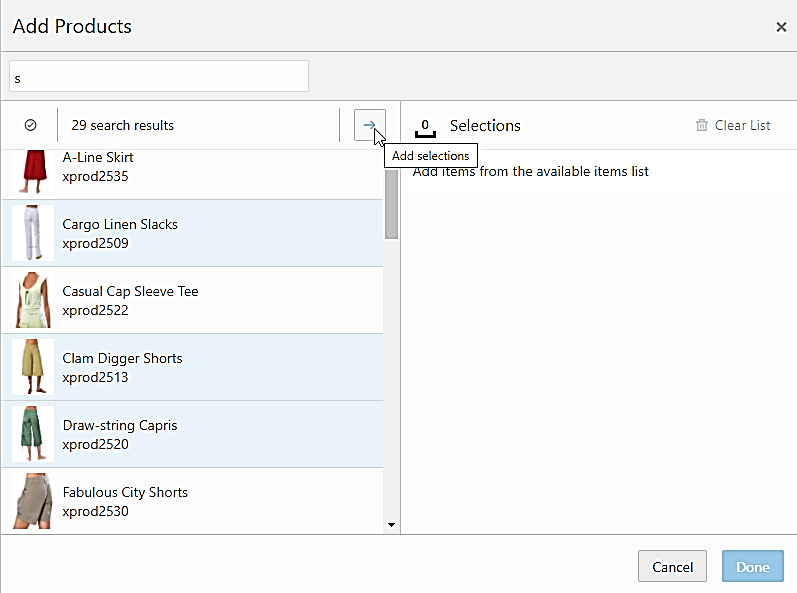The image size is (797, 593).
Task: Click the 29 search results label
Action: [x=123, y=125]
